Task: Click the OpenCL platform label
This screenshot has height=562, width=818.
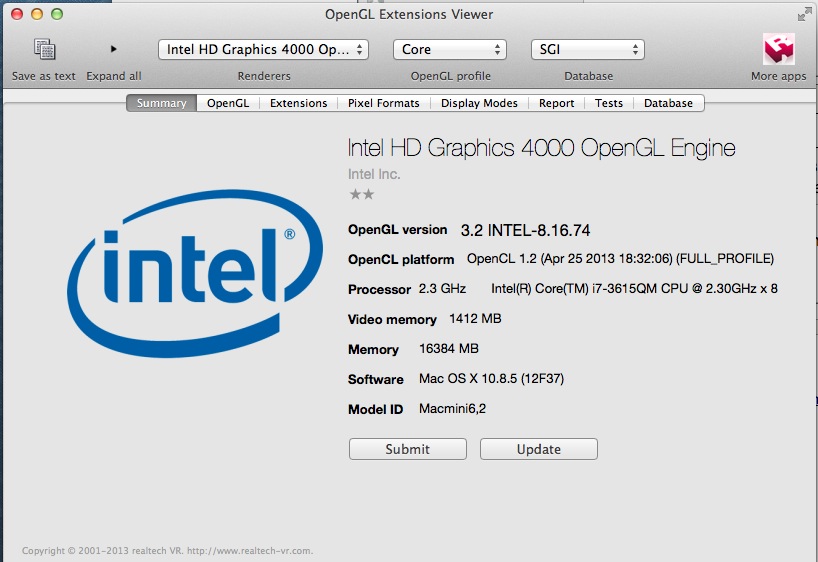Action: [401, 259]
